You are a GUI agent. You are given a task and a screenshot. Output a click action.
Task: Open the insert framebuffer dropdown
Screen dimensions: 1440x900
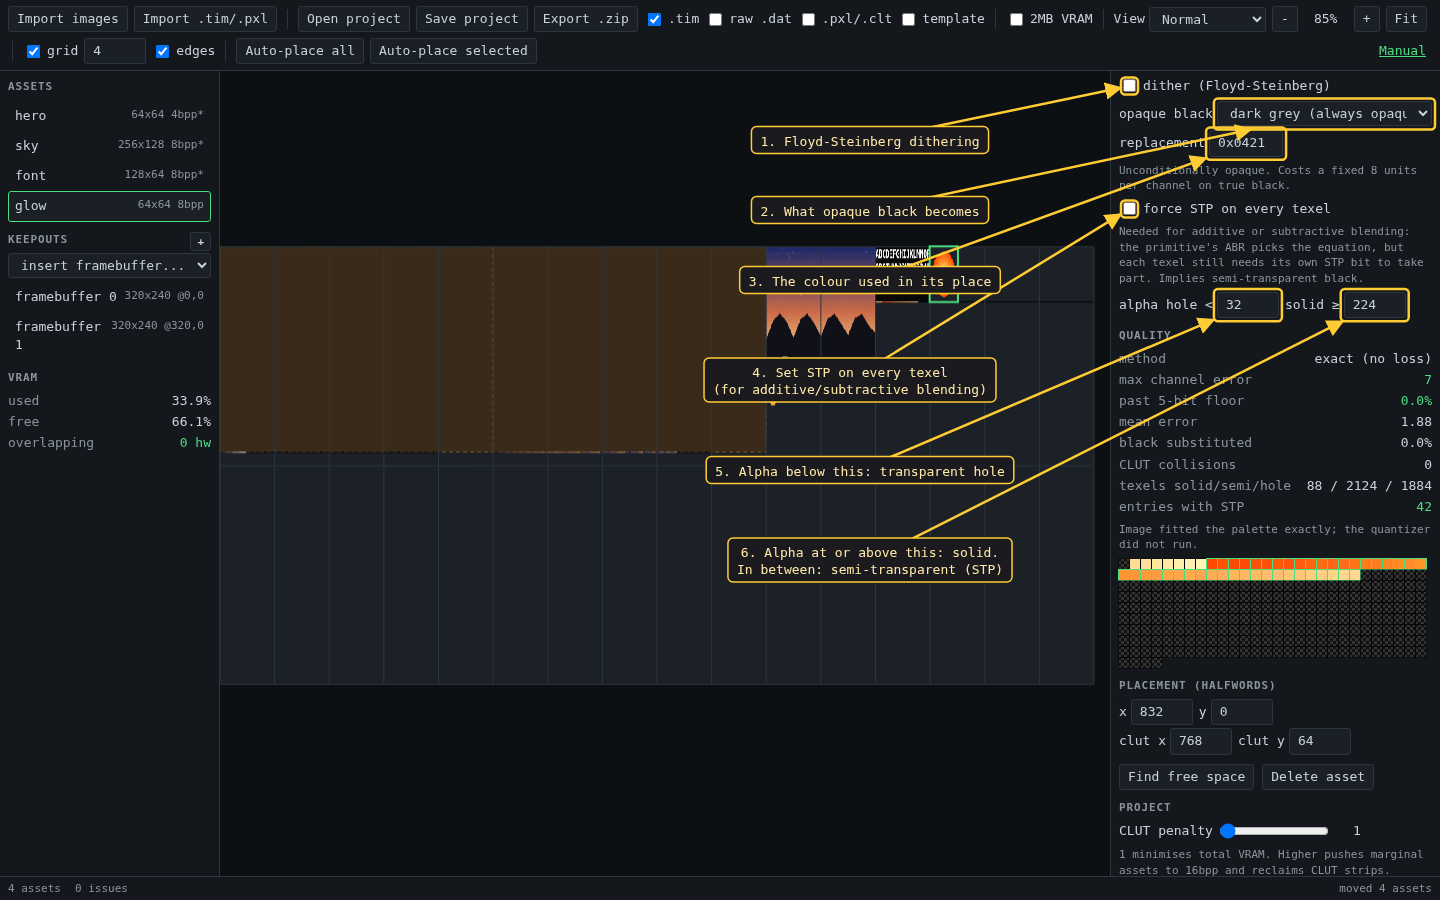pyautogui.click(x=110, y=265)
